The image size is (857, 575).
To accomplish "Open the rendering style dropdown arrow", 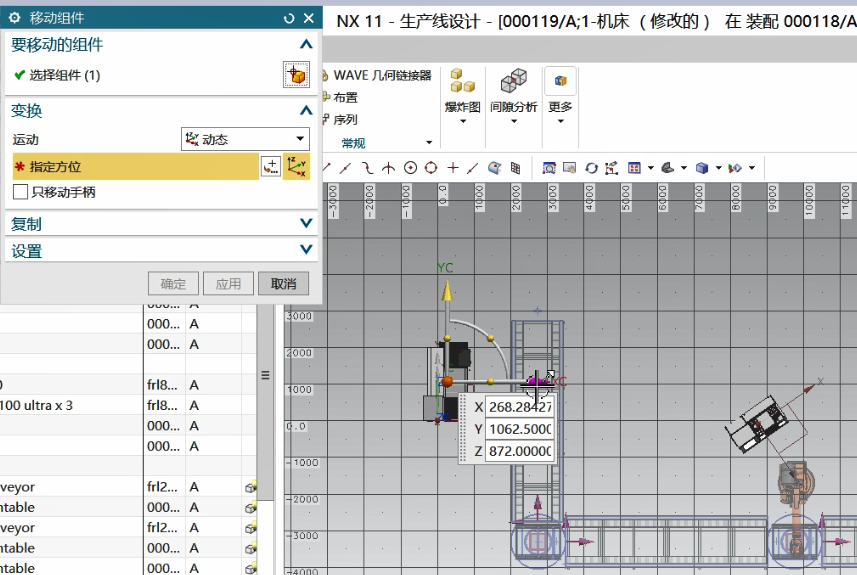I will 719,168.
